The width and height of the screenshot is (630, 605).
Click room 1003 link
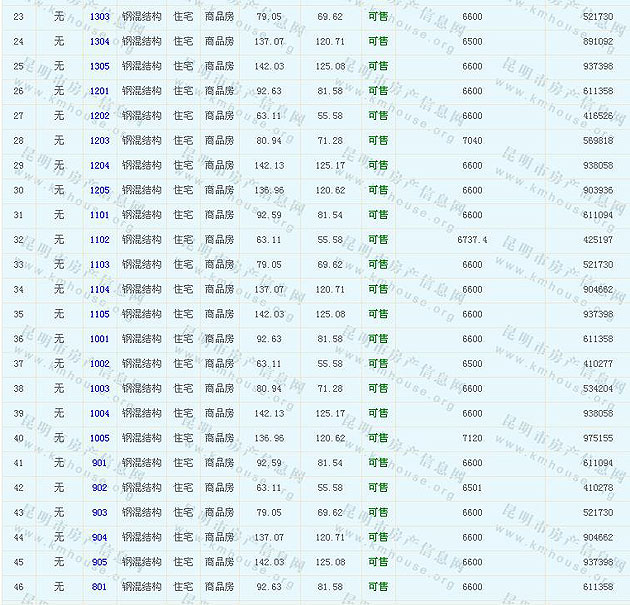(x=99, y=388)
